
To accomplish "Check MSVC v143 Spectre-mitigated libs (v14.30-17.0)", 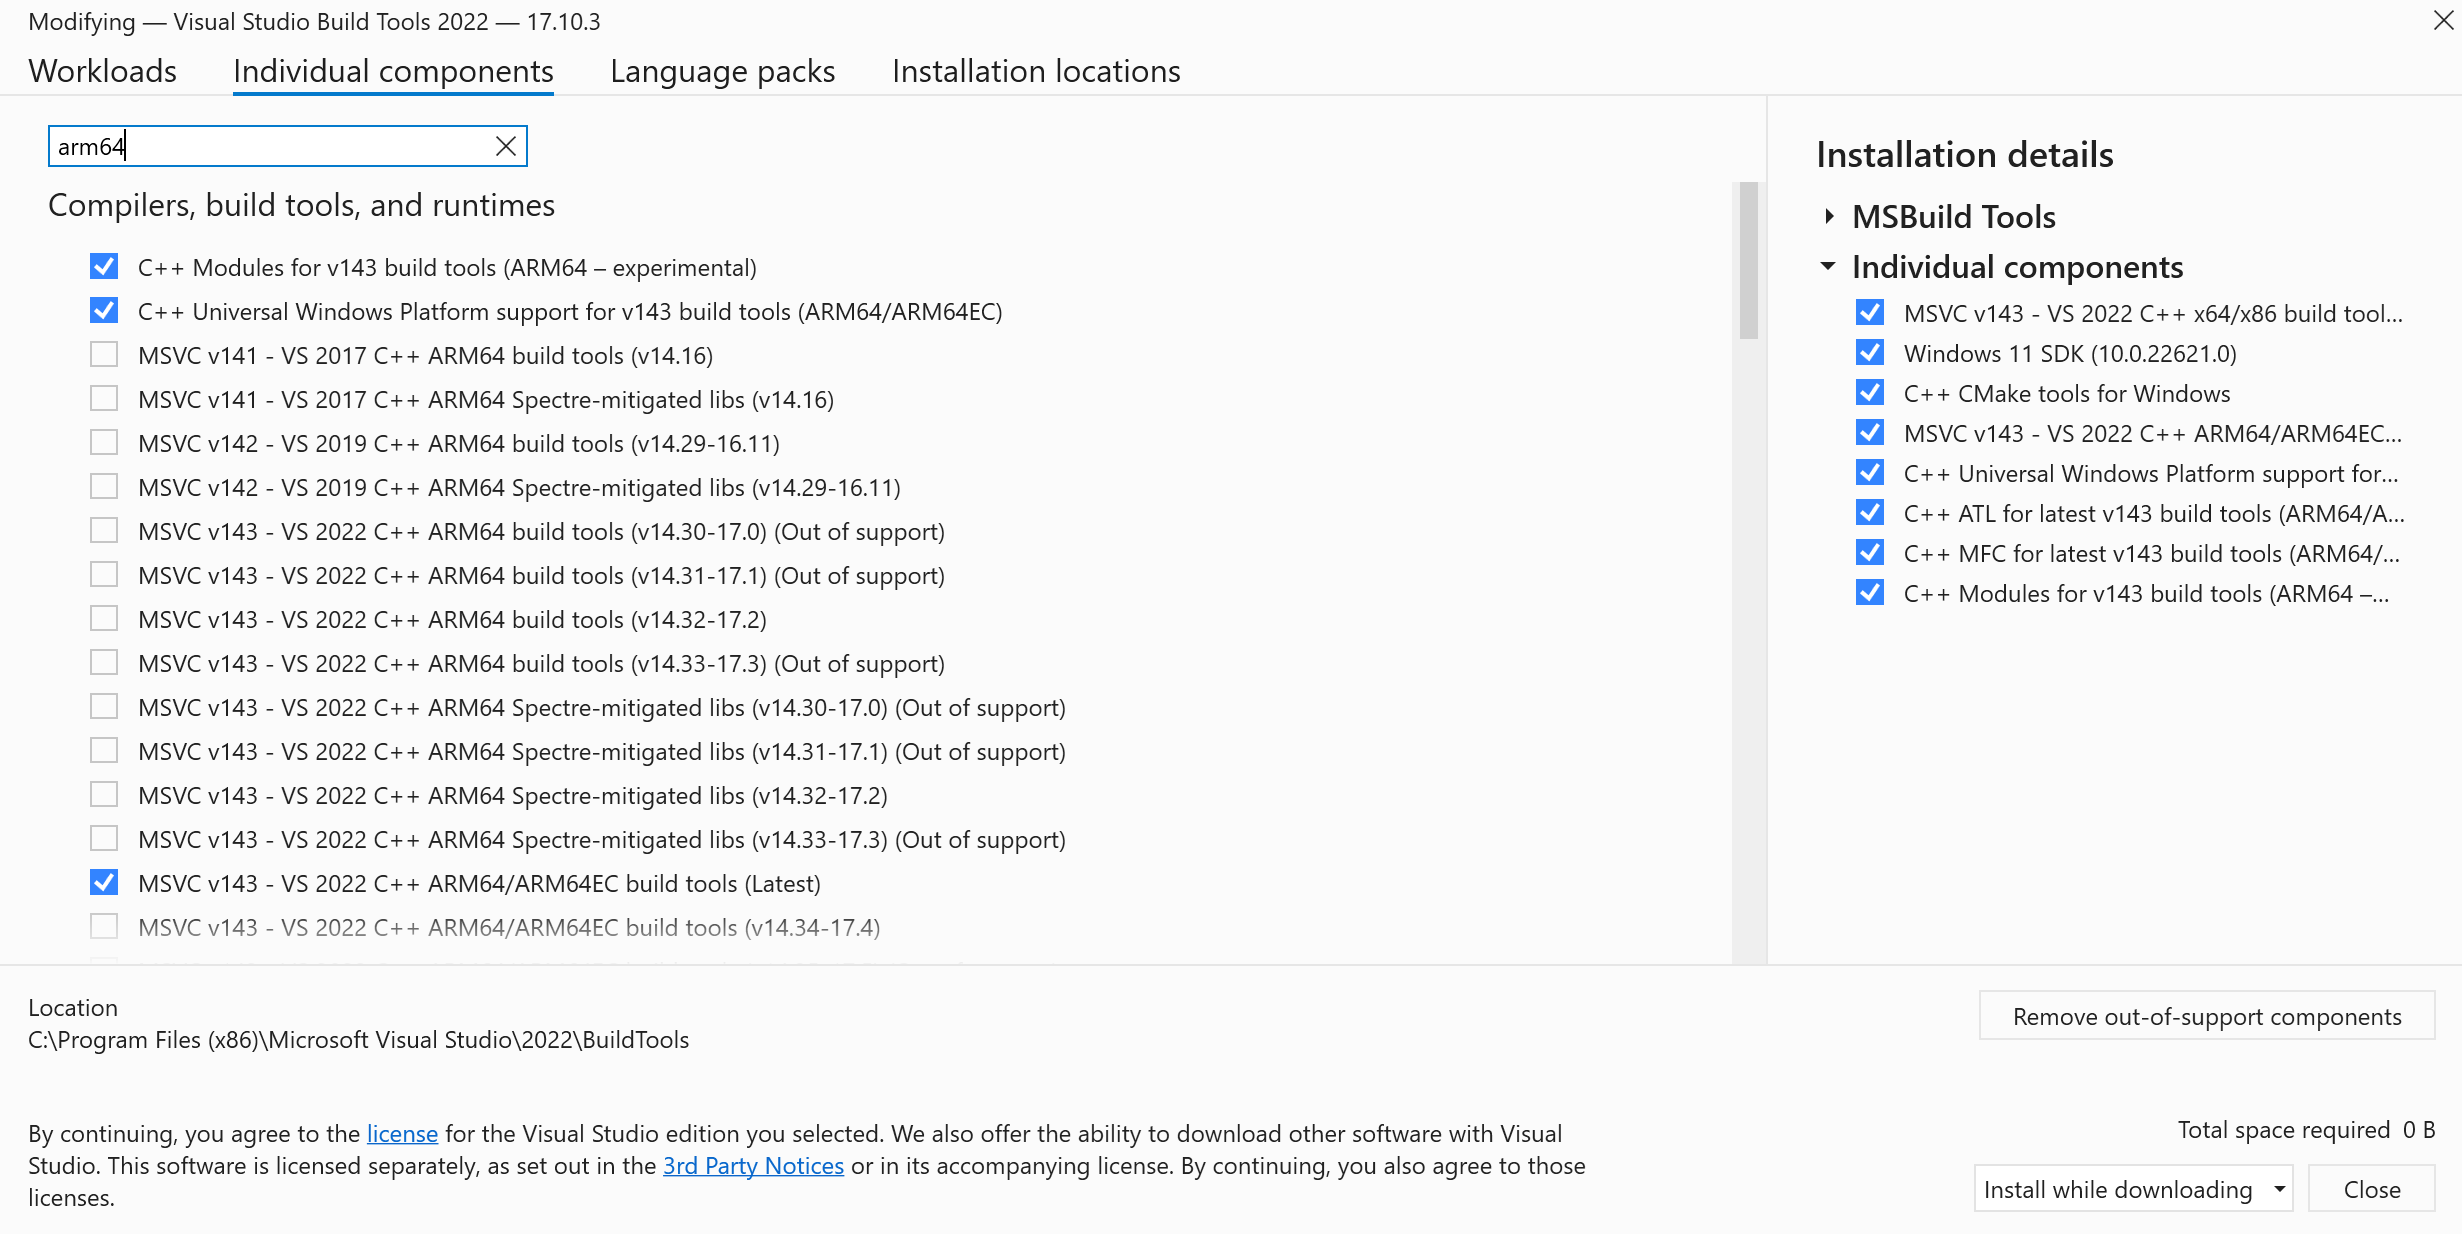I will pos(104,707).
